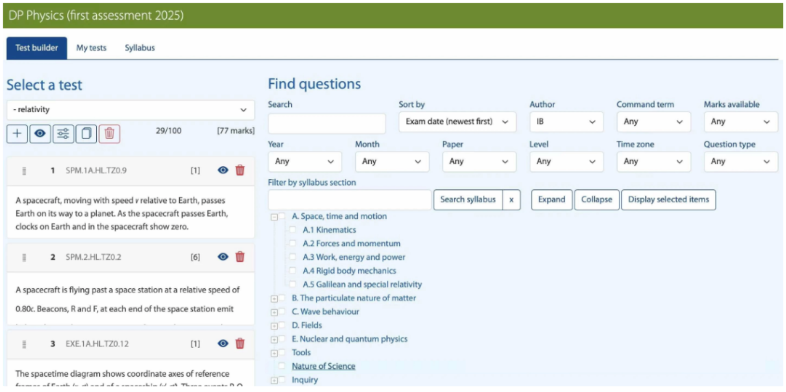Open Nature of Science link
This screenshot has height=392, width=786.
point(323,366)
